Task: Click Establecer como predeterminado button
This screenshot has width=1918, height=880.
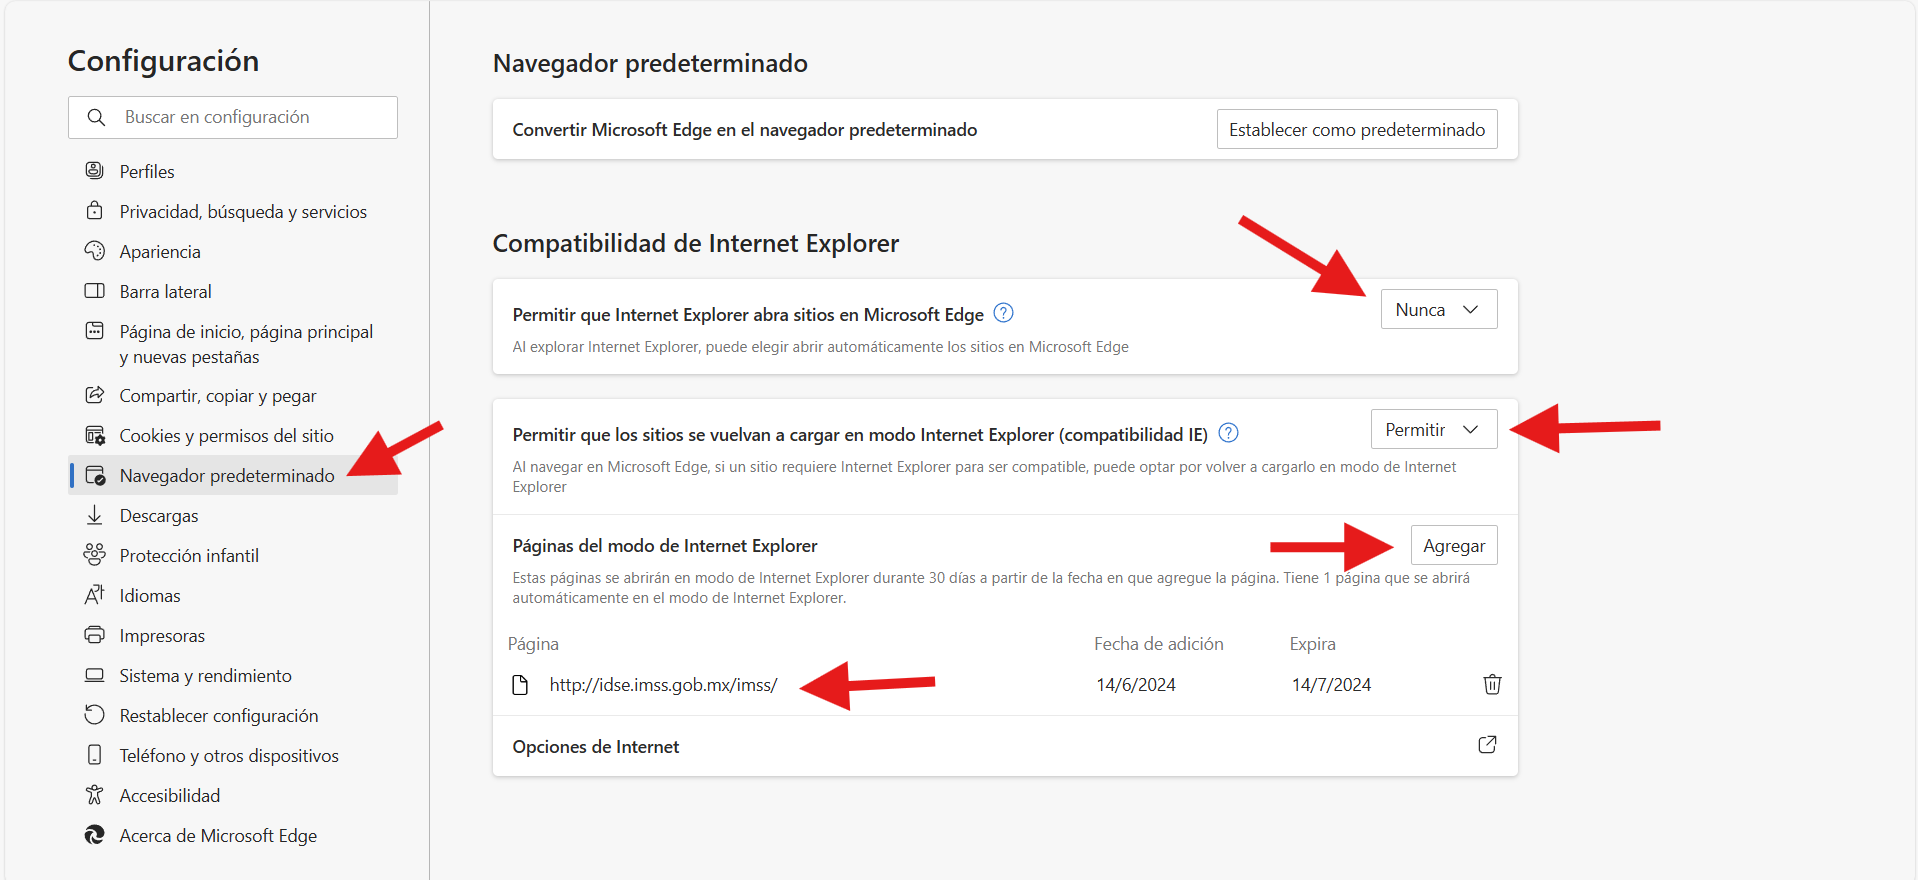Action: [1357, 129]
